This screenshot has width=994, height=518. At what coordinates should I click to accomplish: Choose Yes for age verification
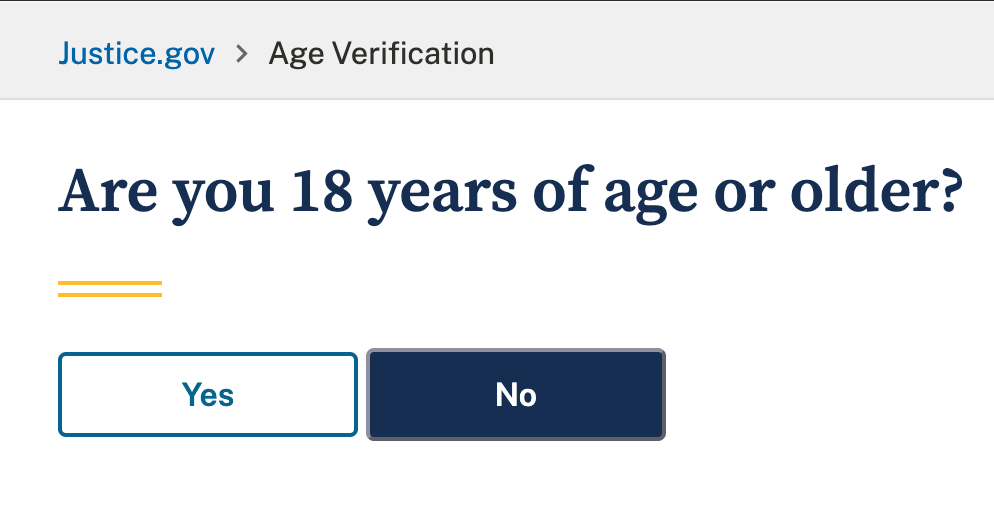click(208, 395)
